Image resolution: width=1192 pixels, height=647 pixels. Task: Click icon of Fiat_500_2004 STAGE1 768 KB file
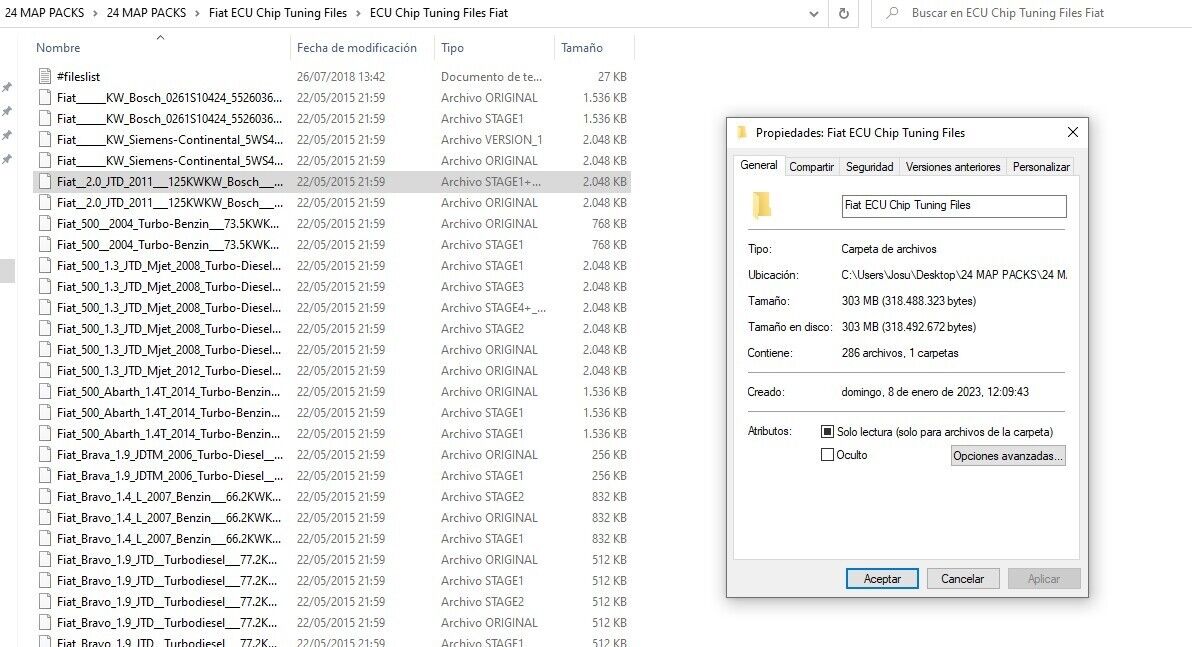[45, 245]
